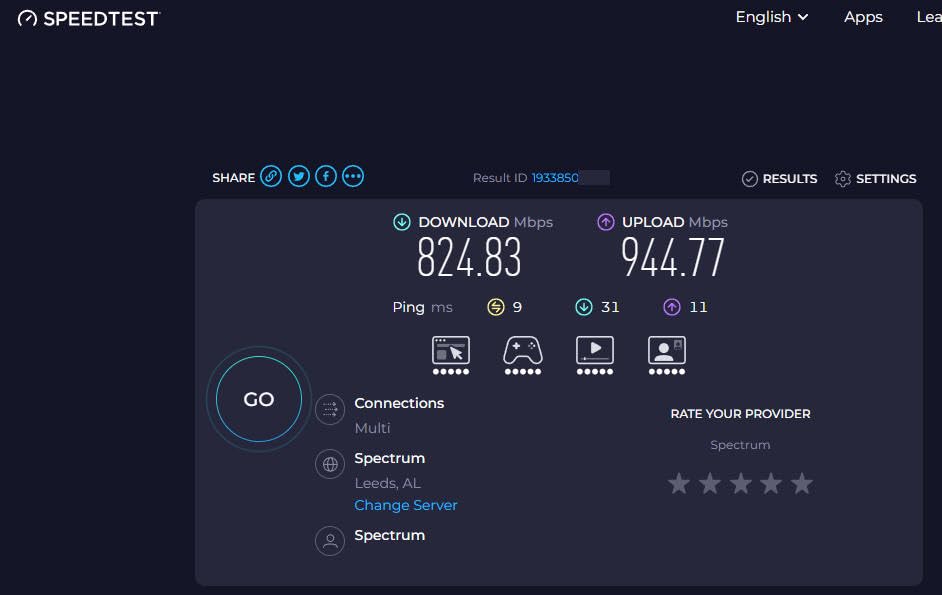
Task: Click the upload latency icon showing 11
Action: 672,307
